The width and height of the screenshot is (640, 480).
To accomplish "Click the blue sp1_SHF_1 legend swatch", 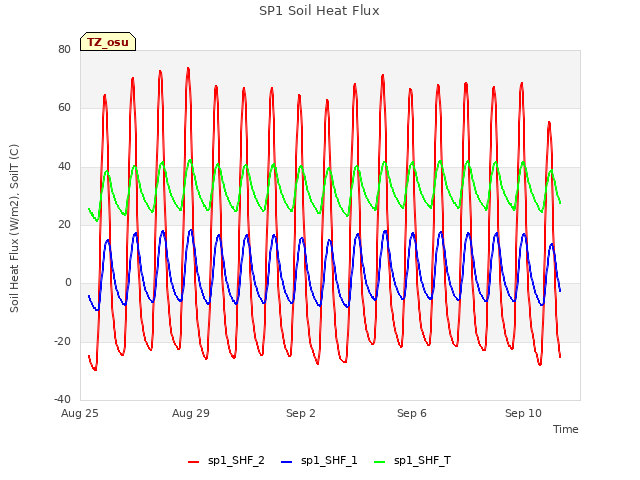I will (x=287, y=462).
